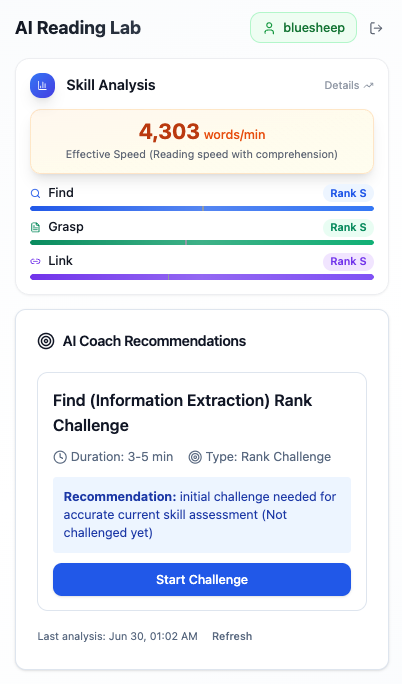Click the Skill Analysis bar chart icon
This screenshot has width=402, height=684.
click(42, 85)
